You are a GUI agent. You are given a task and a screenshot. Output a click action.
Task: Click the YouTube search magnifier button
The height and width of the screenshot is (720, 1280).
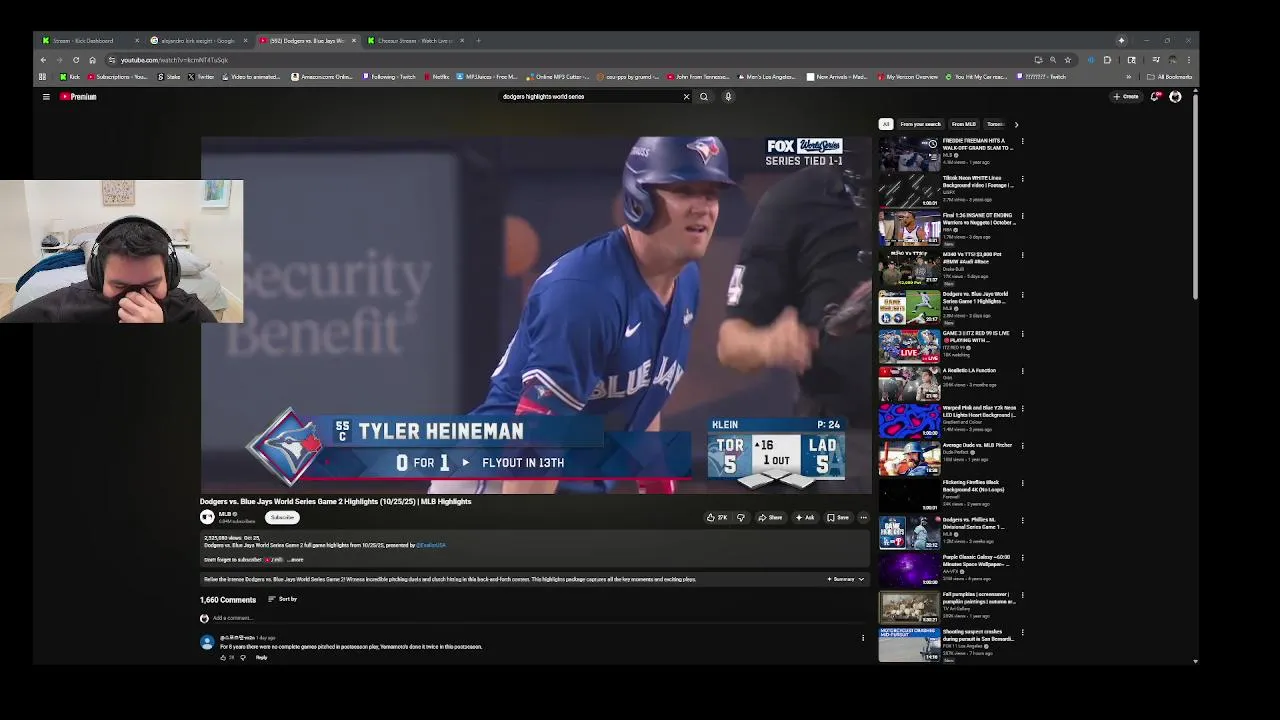tap(704, 97)
